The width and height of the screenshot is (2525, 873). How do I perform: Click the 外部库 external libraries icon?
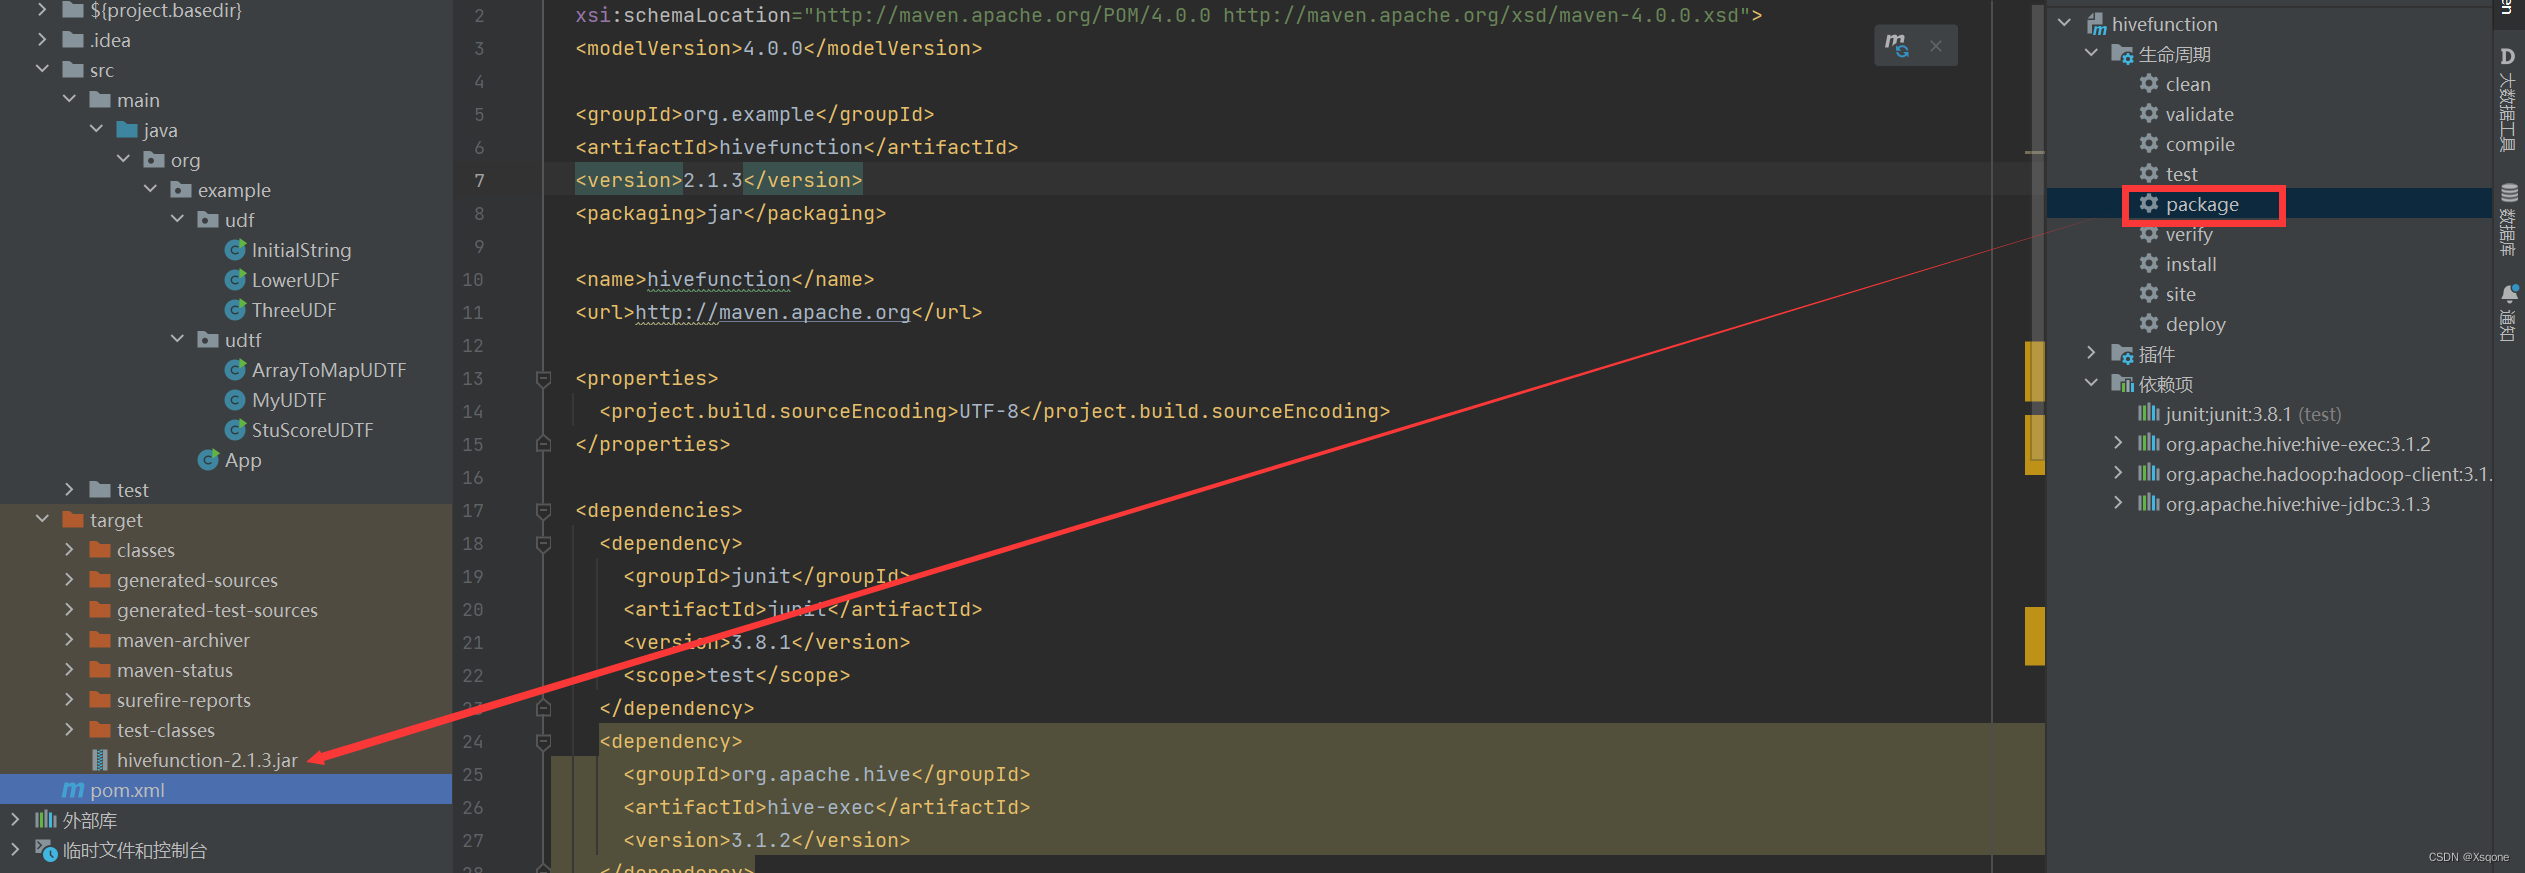tap(46, 820)
